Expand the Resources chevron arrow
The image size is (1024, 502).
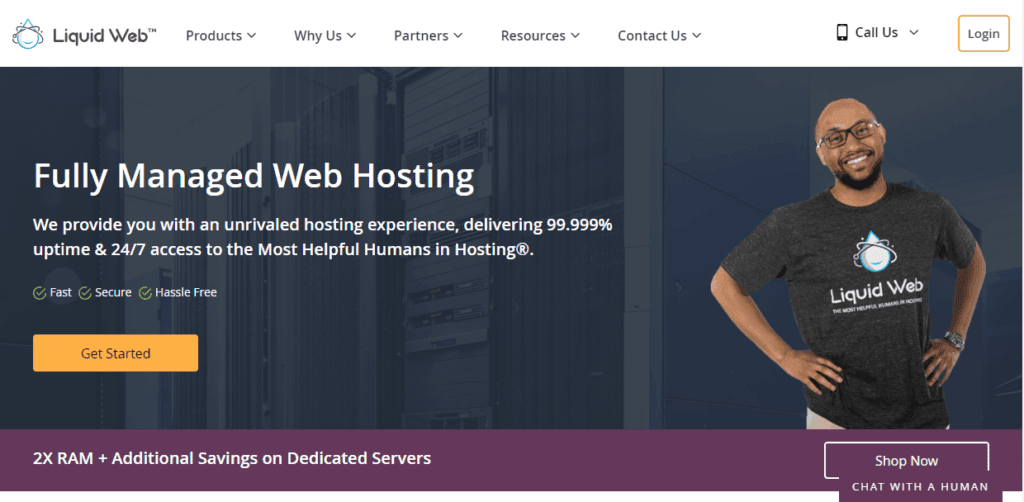[575, 36]
